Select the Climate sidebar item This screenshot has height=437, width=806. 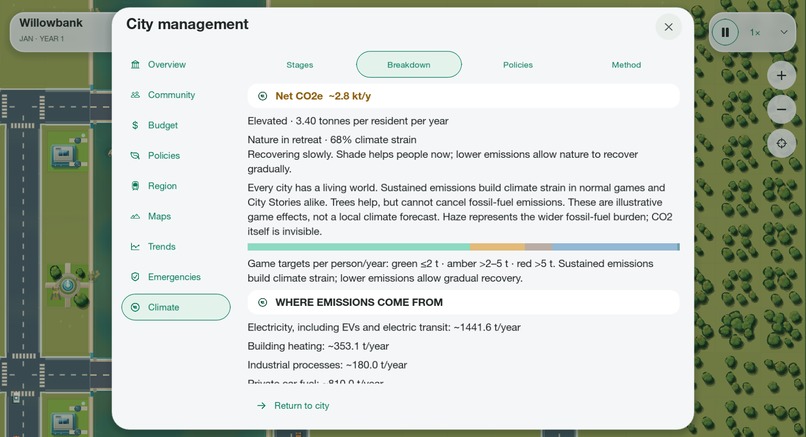[176, 307]
